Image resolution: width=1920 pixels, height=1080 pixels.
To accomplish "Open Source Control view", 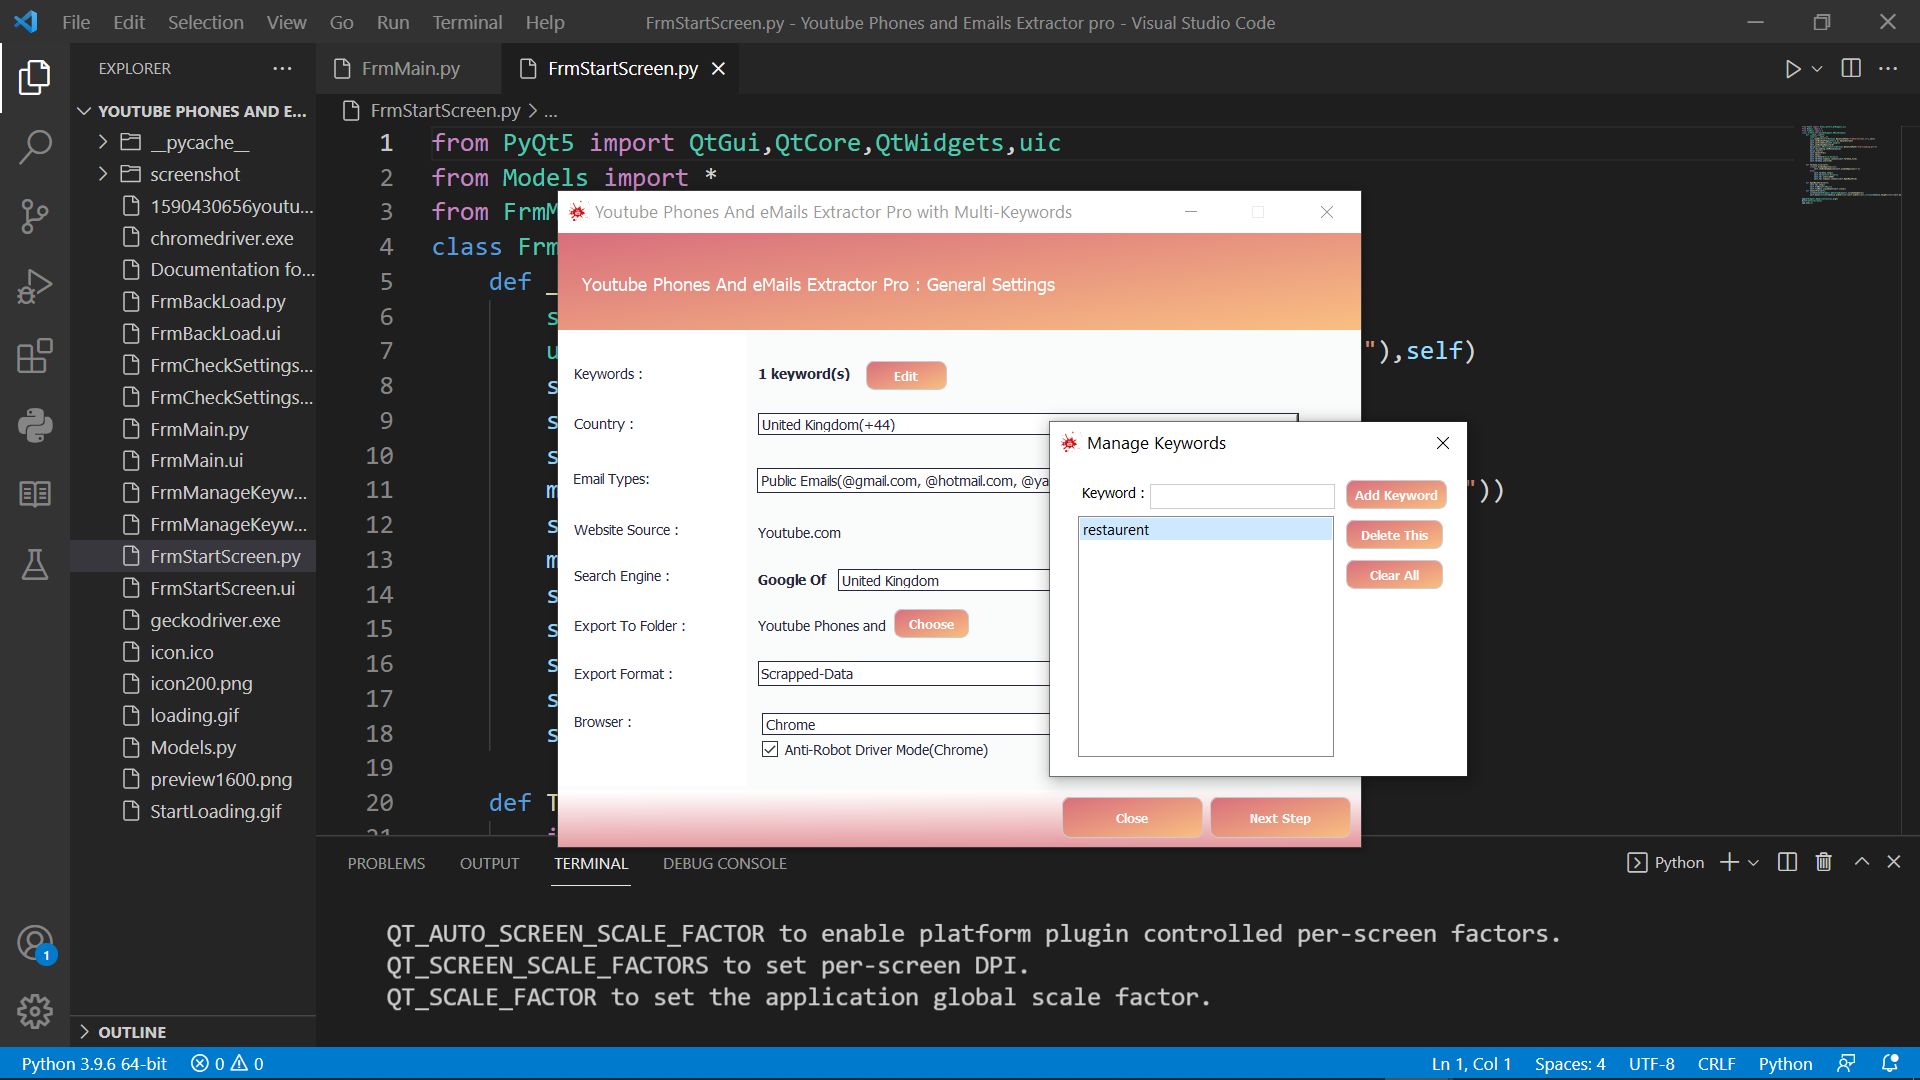I will click(x=35, y=216).
